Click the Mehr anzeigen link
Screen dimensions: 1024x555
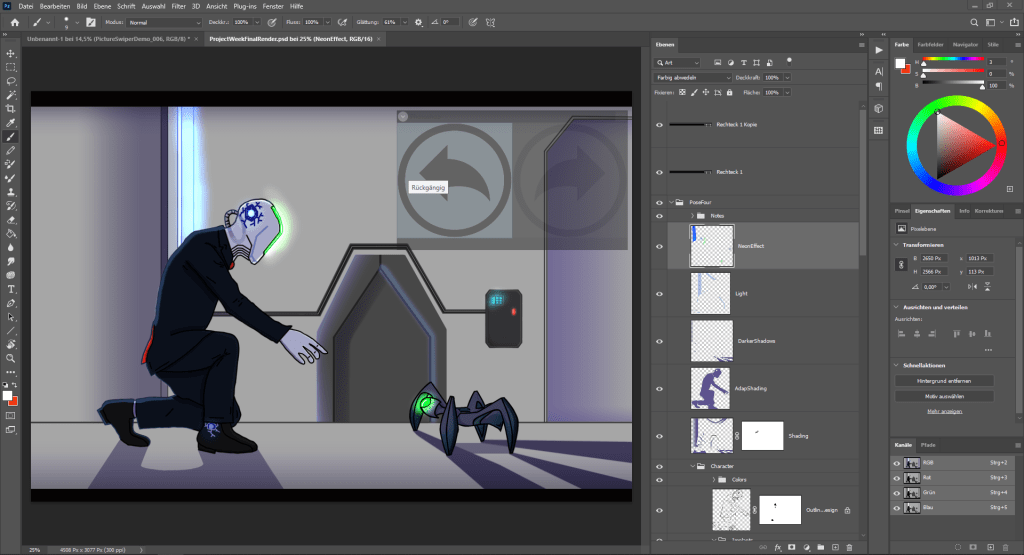click(943, 411)
